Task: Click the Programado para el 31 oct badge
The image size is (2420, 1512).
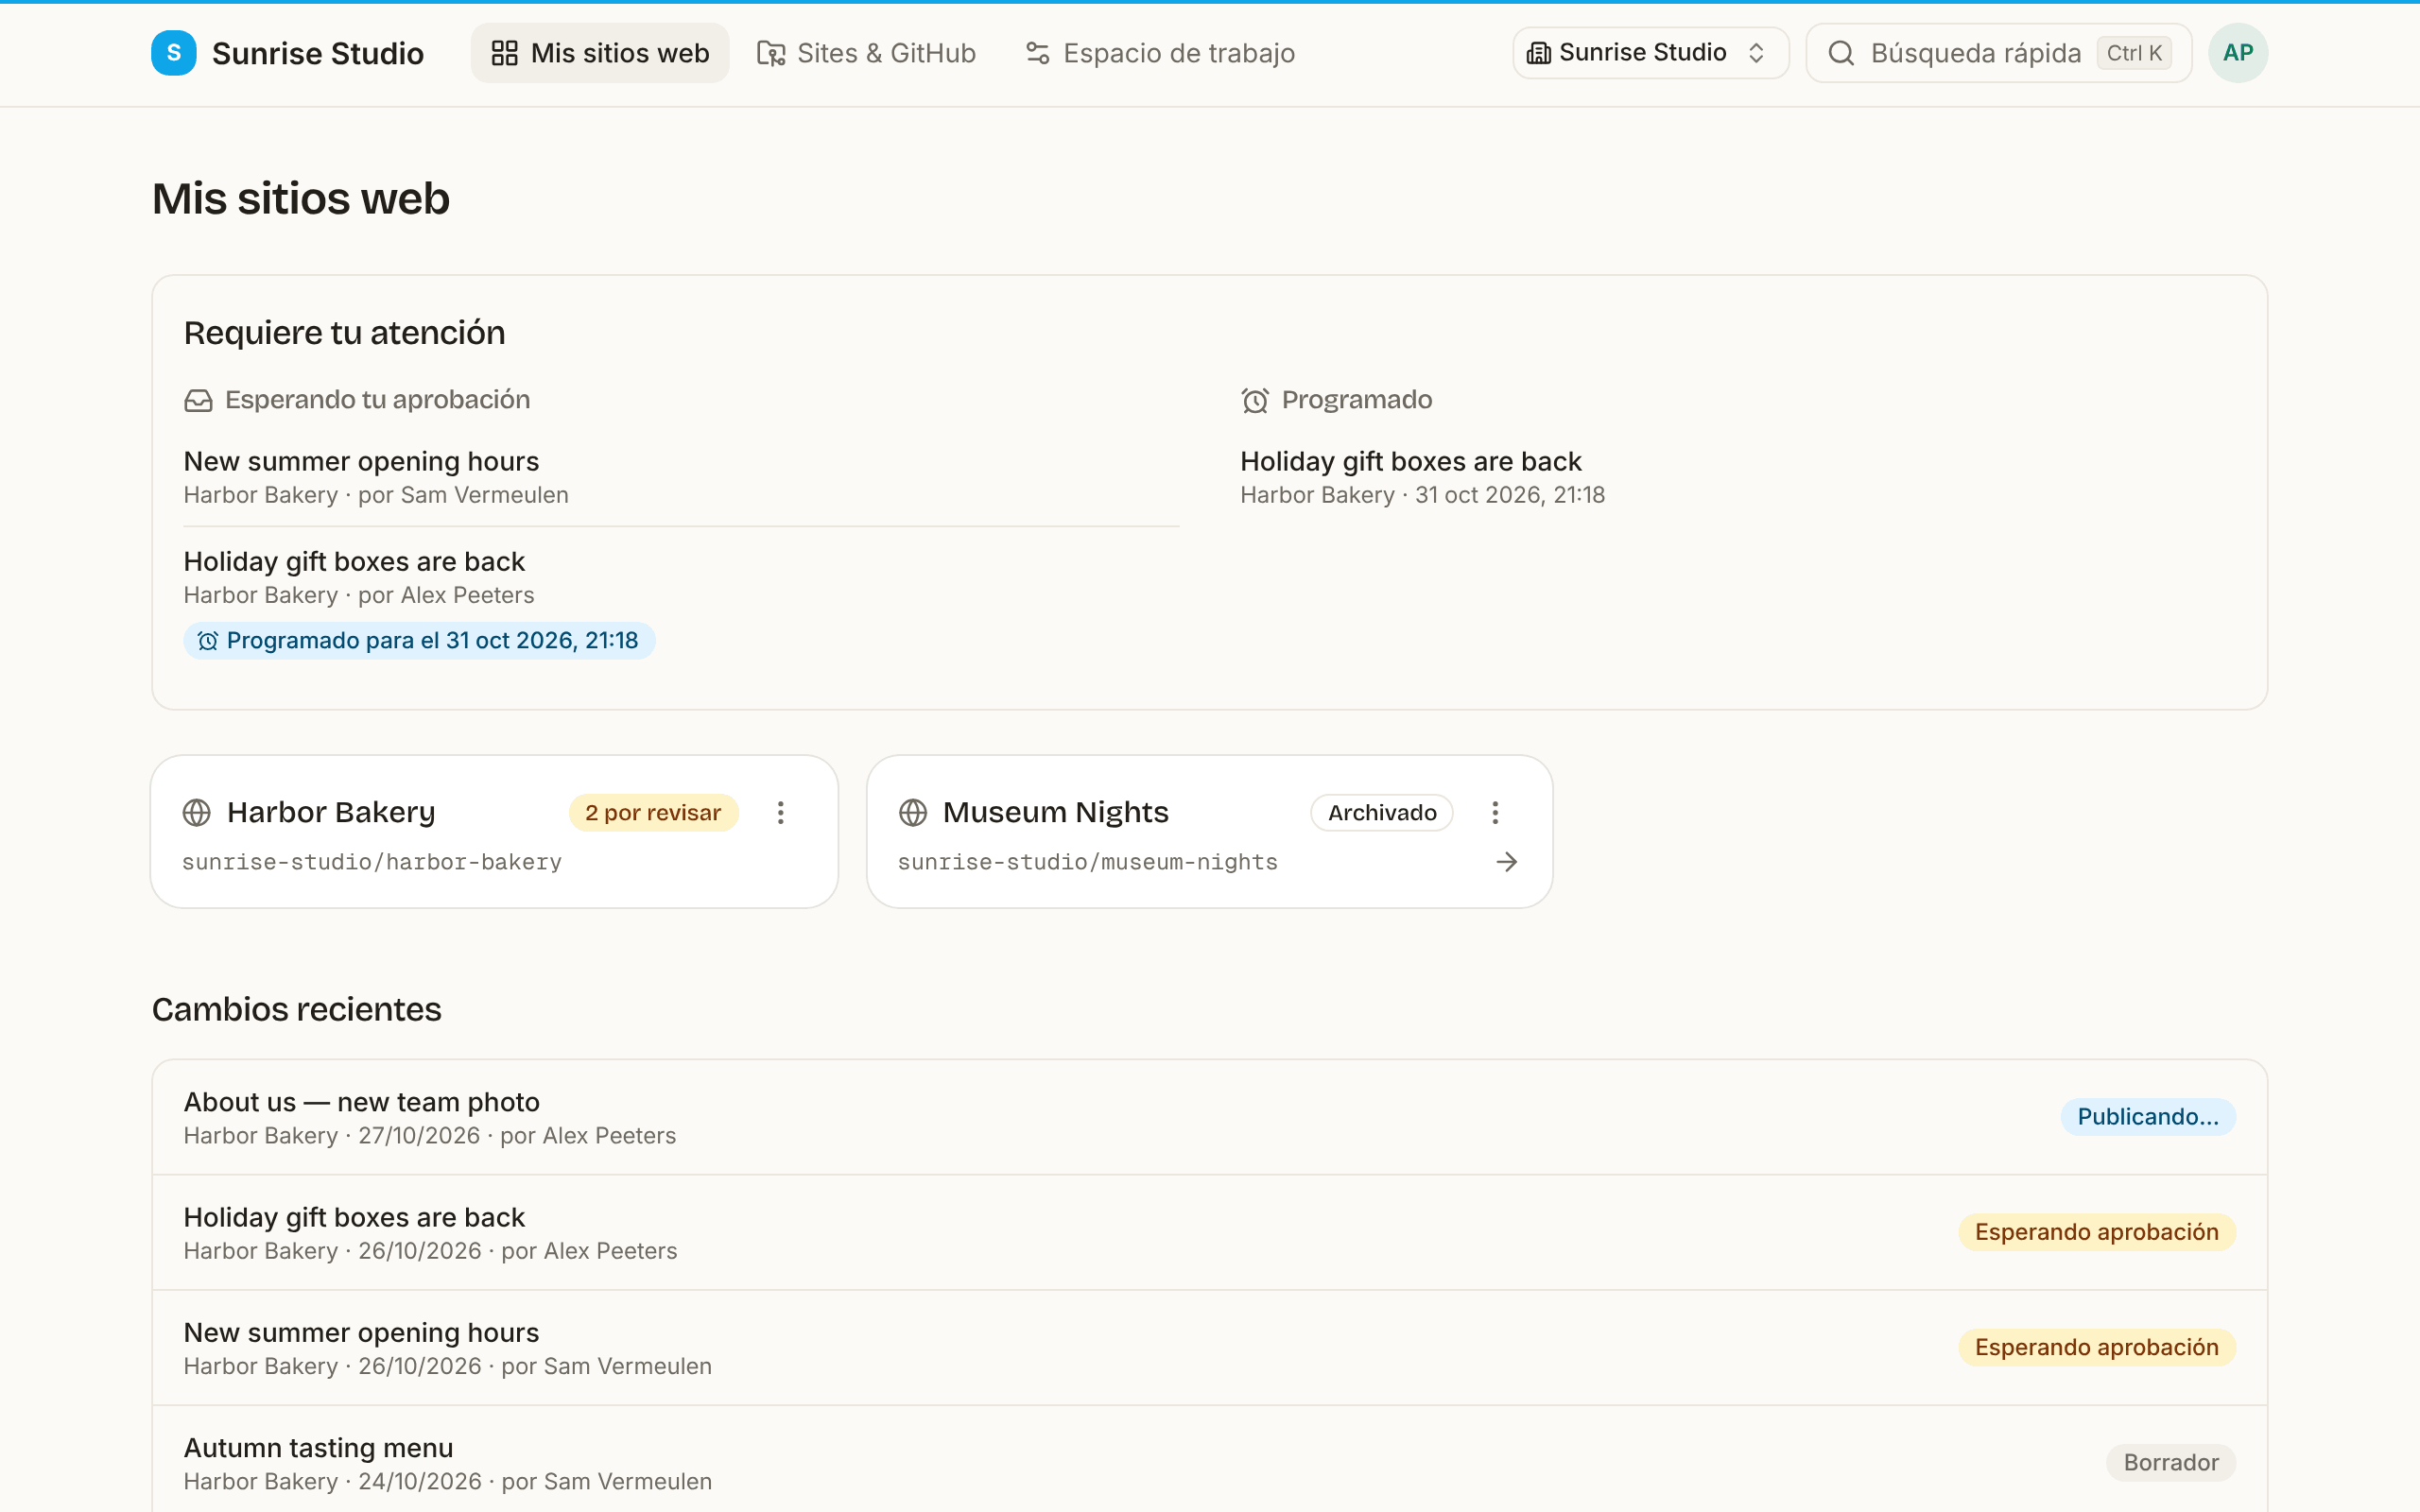Action: point(419,641)
